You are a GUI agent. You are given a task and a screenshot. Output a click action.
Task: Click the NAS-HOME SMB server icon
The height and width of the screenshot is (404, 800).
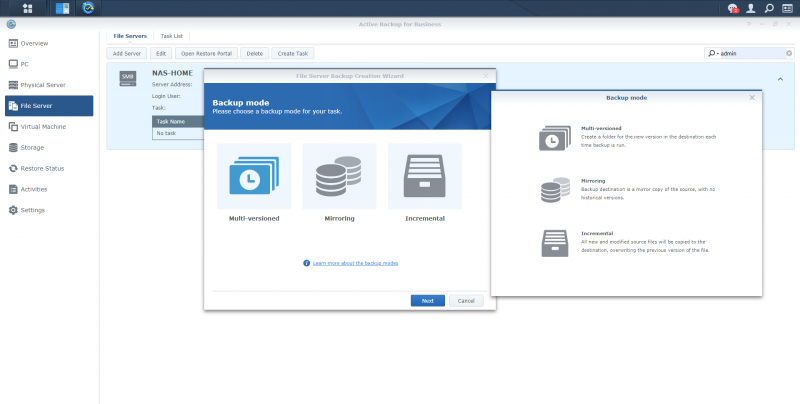click(128, 79)
